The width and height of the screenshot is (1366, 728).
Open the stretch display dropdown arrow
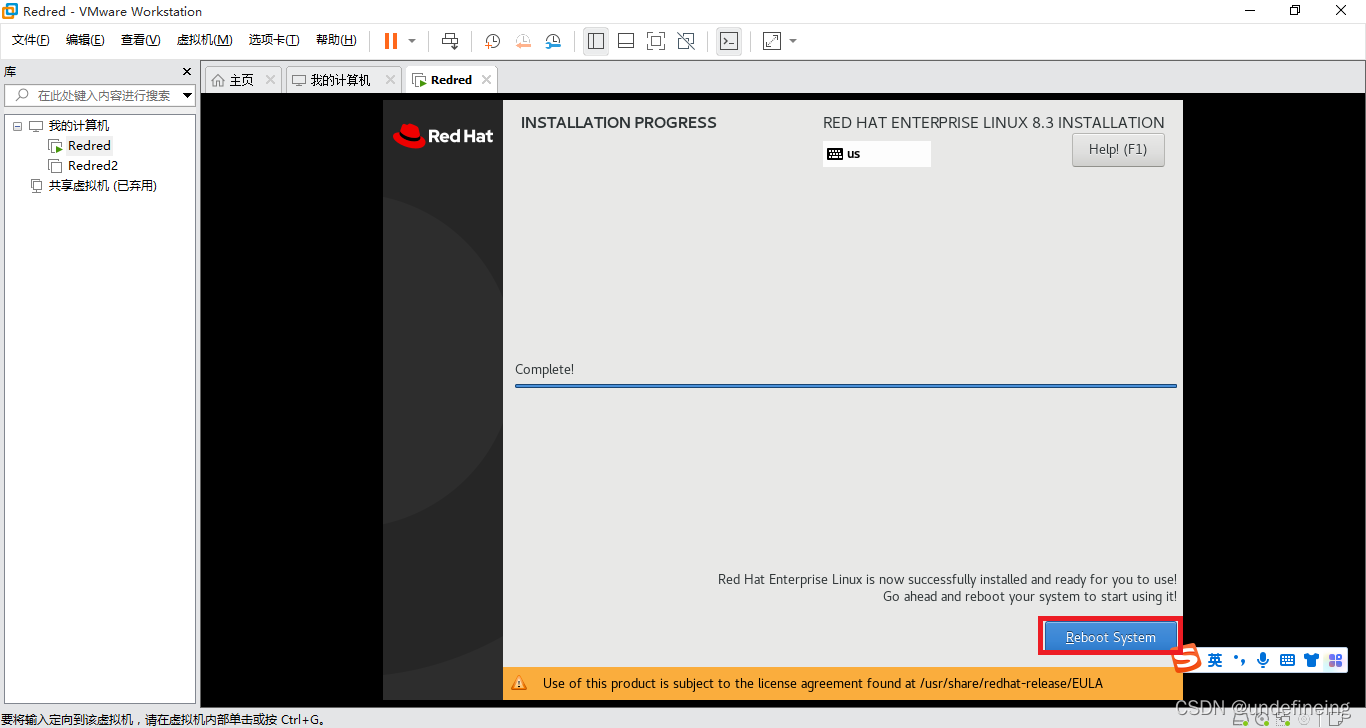[x=793, y=41]
